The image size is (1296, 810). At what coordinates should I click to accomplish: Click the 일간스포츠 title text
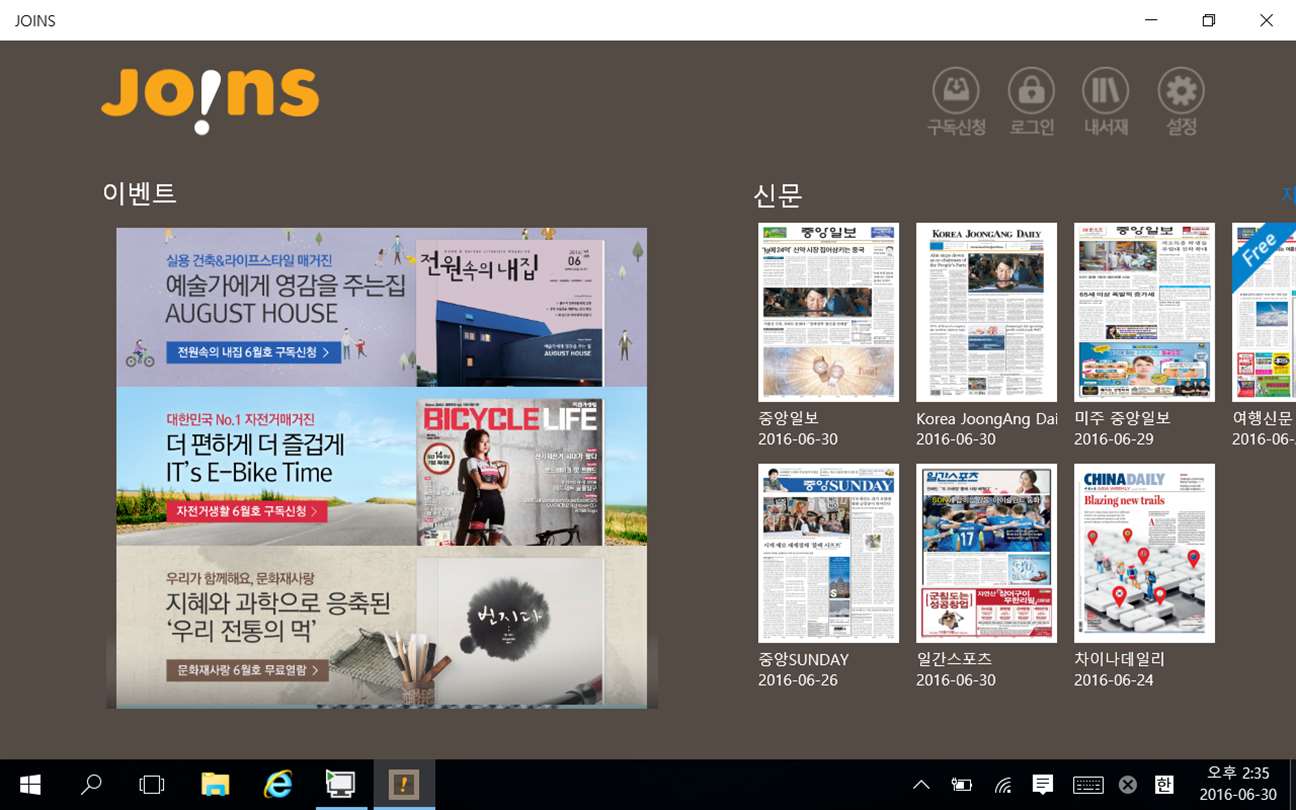[954, 659]
